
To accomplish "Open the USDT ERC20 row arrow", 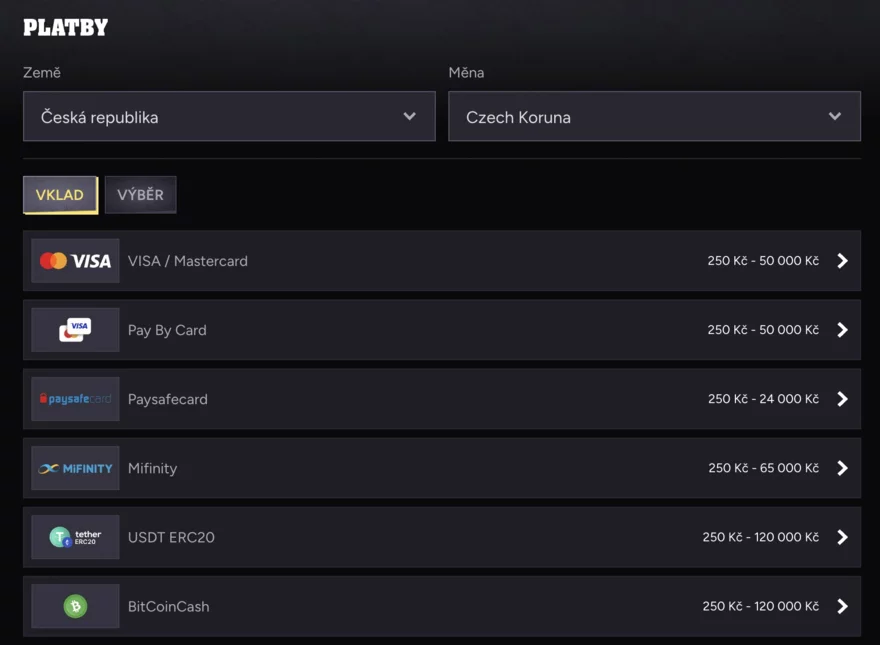I will [842, 537].
